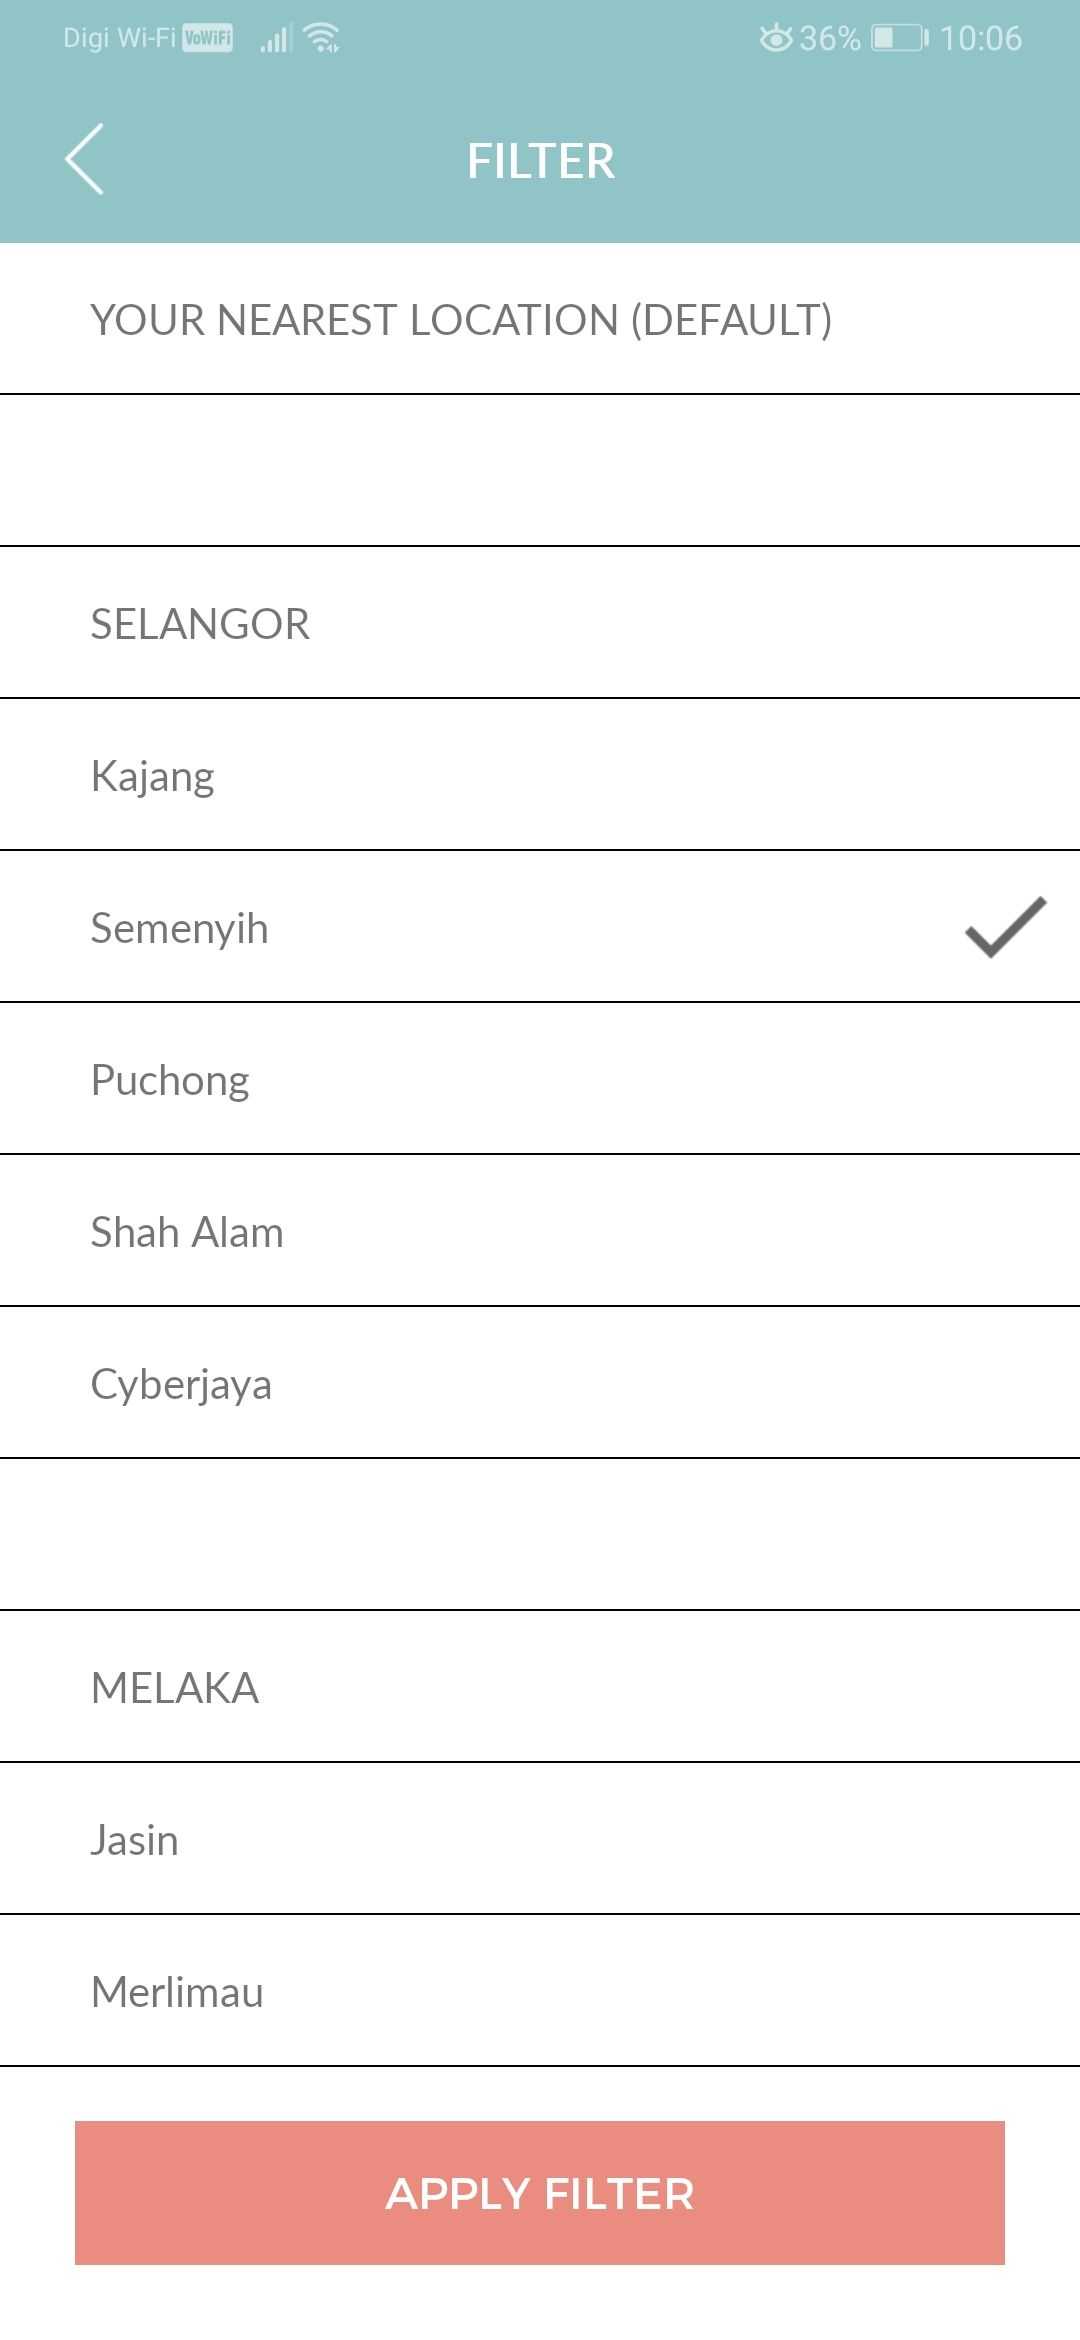Image resolution: width=1080 pixels, height=2340 pixels.
Task: Tap the Wi-Fi signal status icon
Action: pos(322,38)
